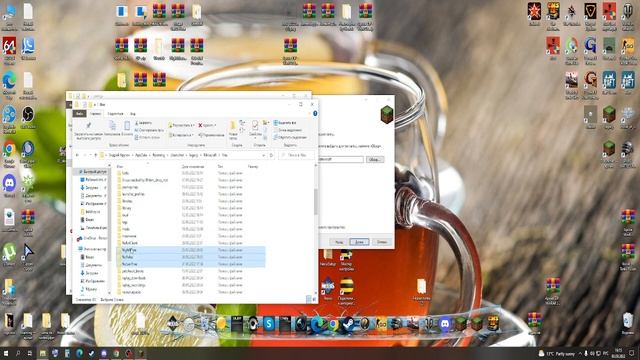Refresh the Explorer address bar location

pyautogui.click(x=271, y=155)
